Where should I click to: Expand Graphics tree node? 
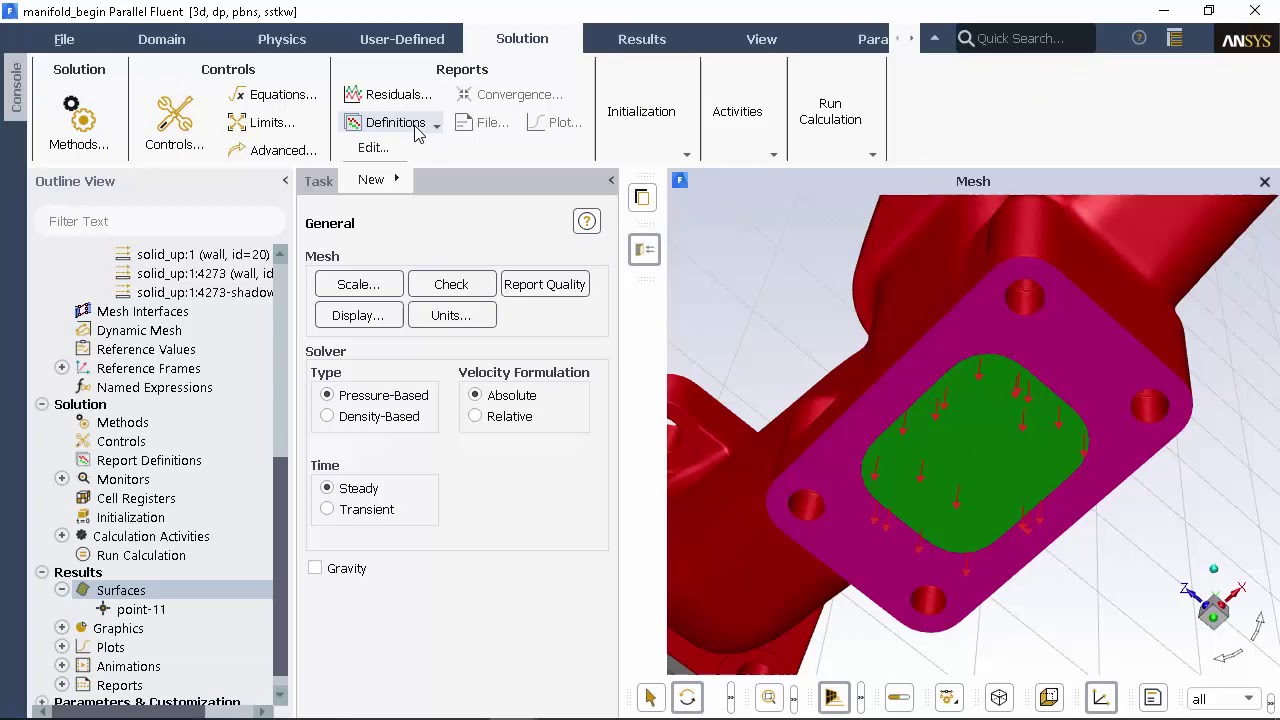(x=62, y=628)
